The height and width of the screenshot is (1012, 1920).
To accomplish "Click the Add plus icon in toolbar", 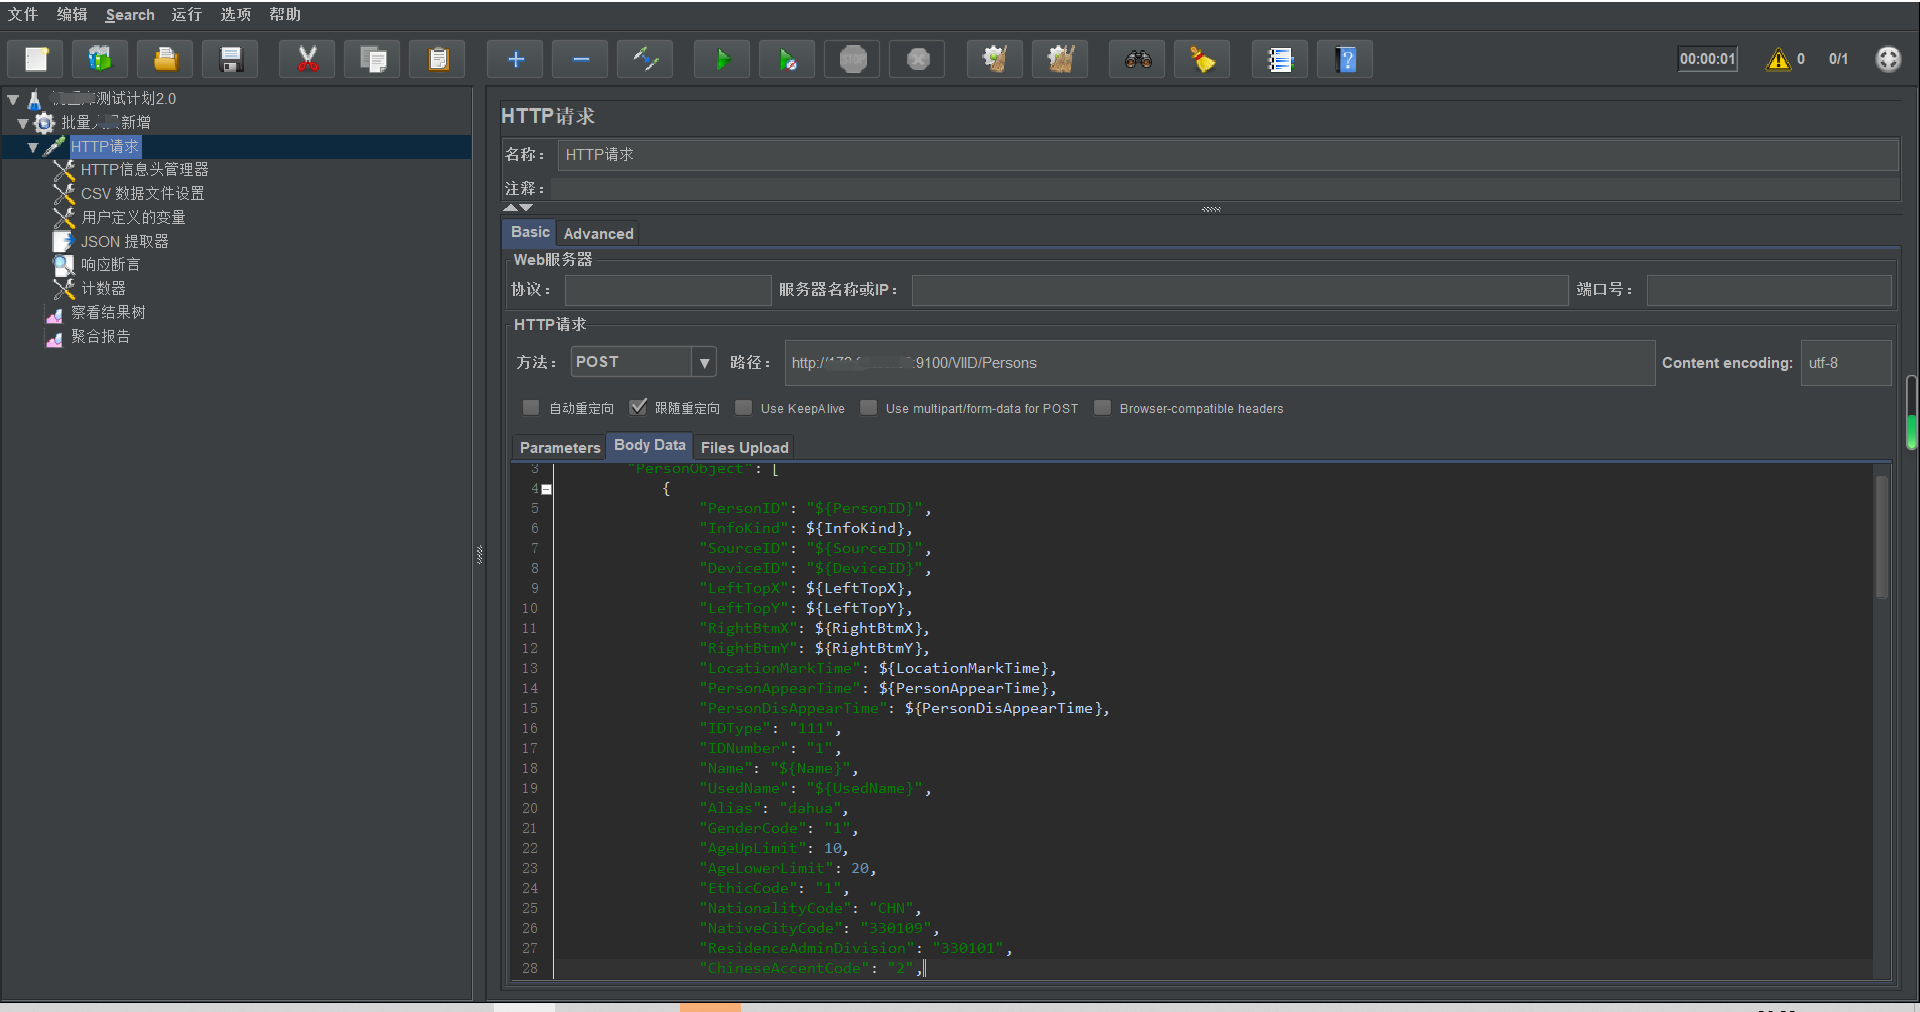I will [515, 60].
